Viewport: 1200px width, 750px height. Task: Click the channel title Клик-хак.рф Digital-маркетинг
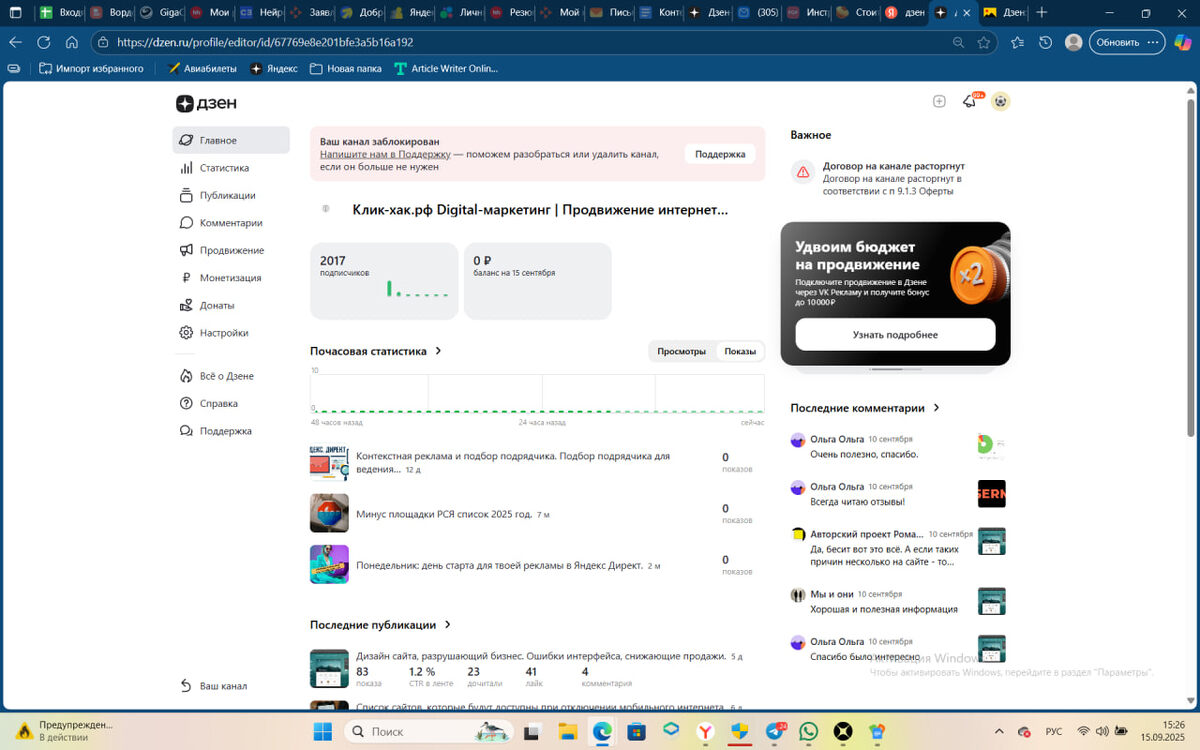540,210
